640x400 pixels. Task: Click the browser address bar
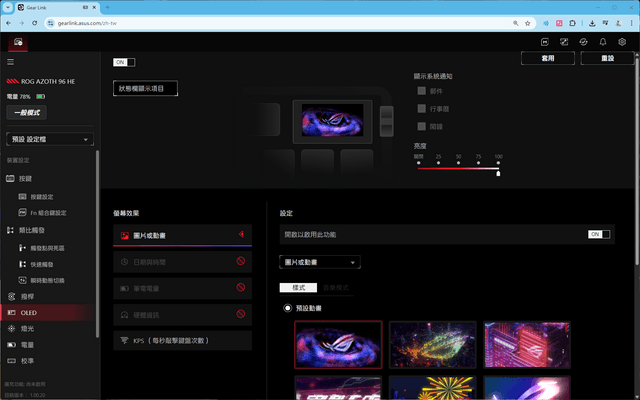point(282,23)
